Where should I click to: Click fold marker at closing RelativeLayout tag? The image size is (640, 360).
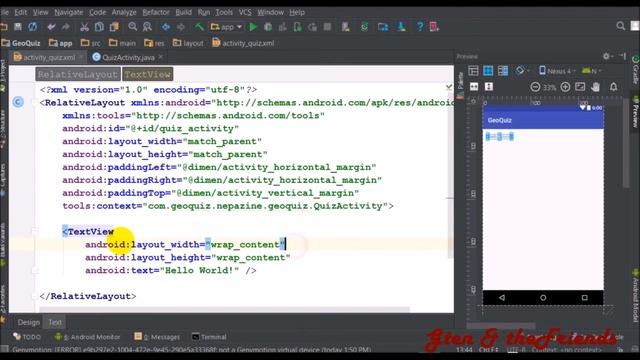(35, 296)
